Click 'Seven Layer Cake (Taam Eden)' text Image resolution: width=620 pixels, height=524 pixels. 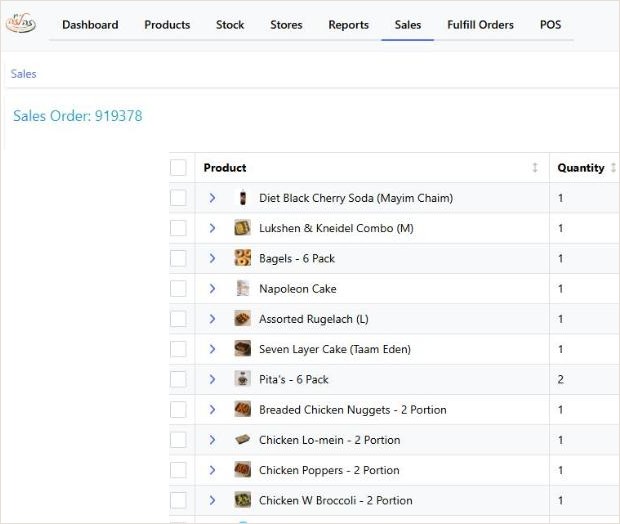click(335, 350)
